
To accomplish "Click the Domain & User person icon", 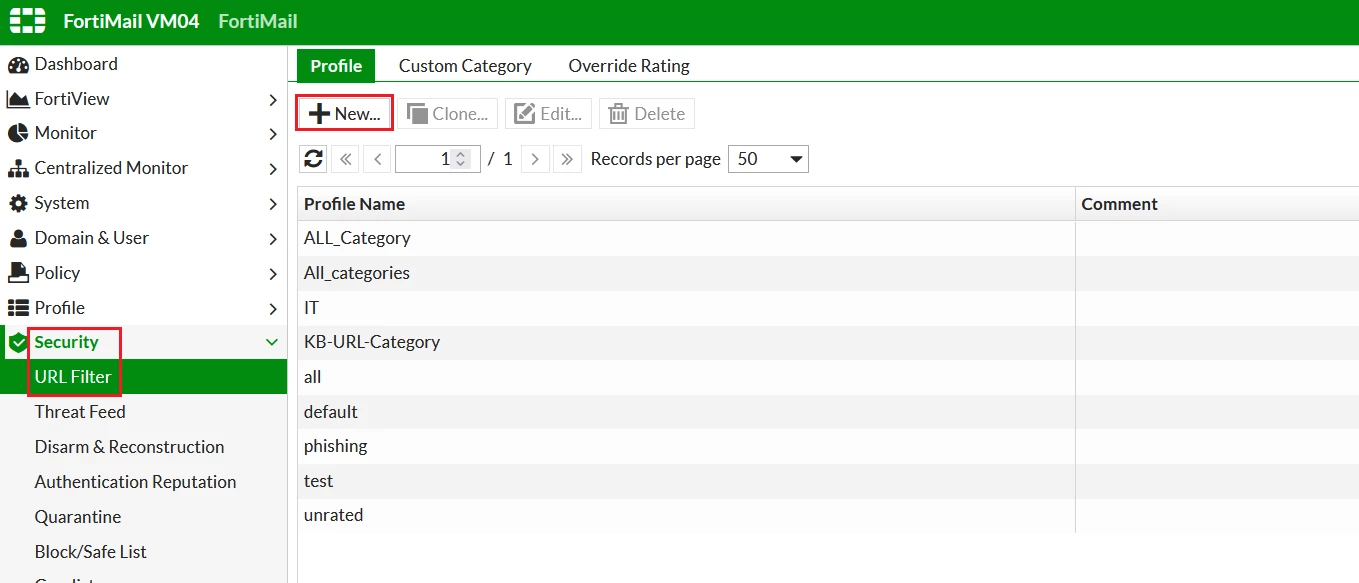I will 18,238.
